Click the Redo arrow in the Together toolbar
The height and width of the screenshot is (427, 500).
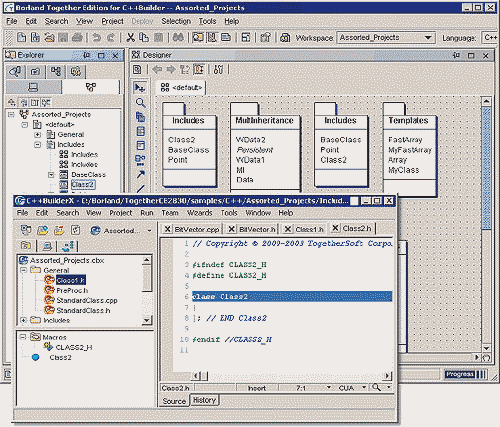pos(111,37)
